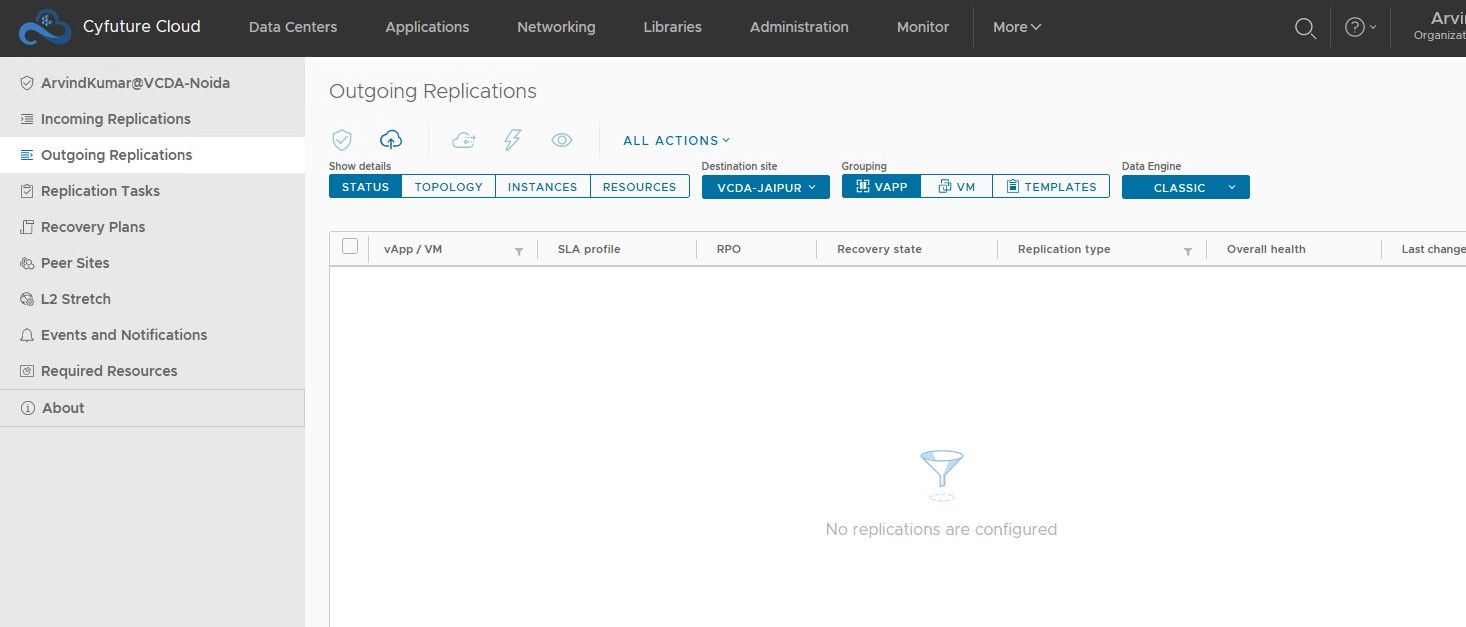The width and height of the screenshot is (1466, 627).
Task: Click the lightning bolt failover icon
Action: (x=512, y=139)
